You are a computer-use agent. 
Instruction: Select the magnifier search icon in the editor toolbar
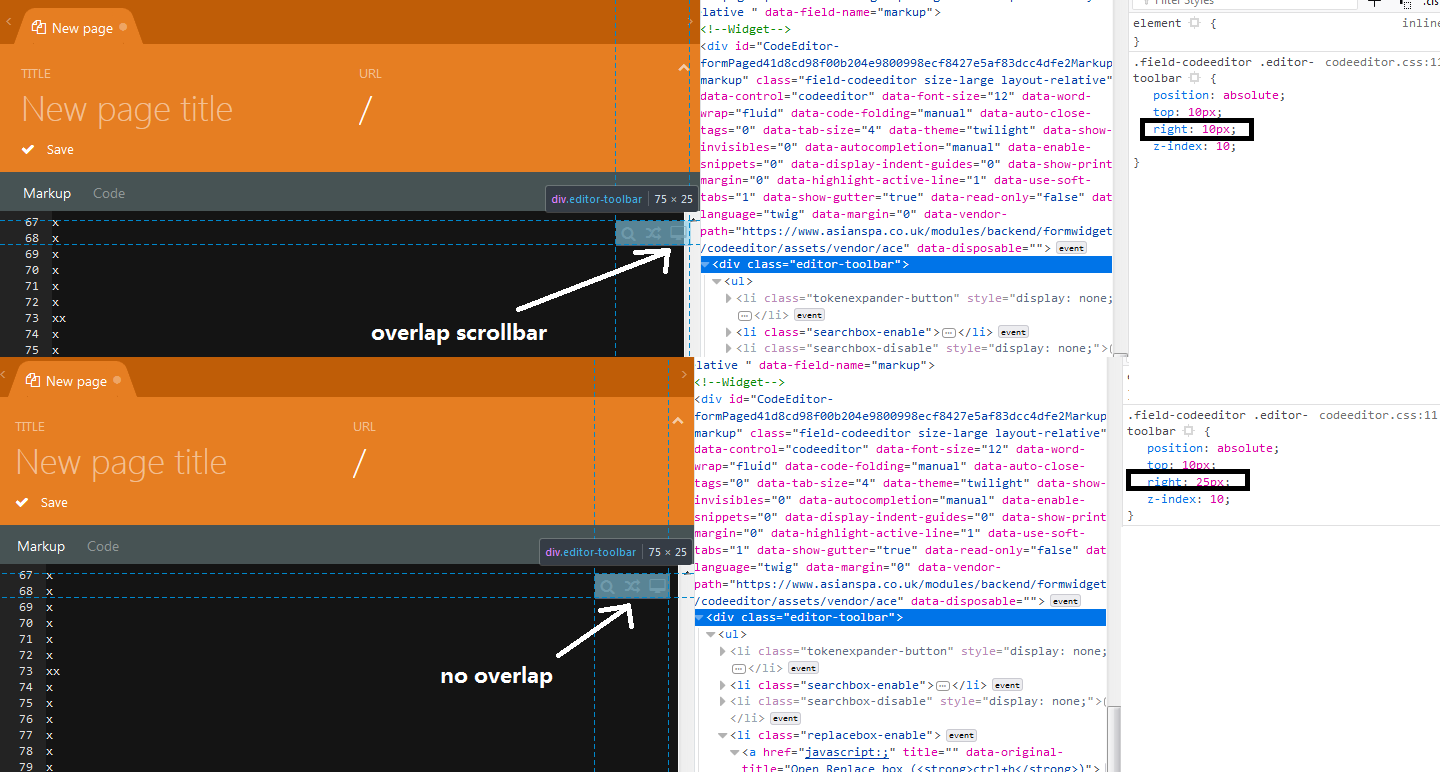[x=627, y=232]
